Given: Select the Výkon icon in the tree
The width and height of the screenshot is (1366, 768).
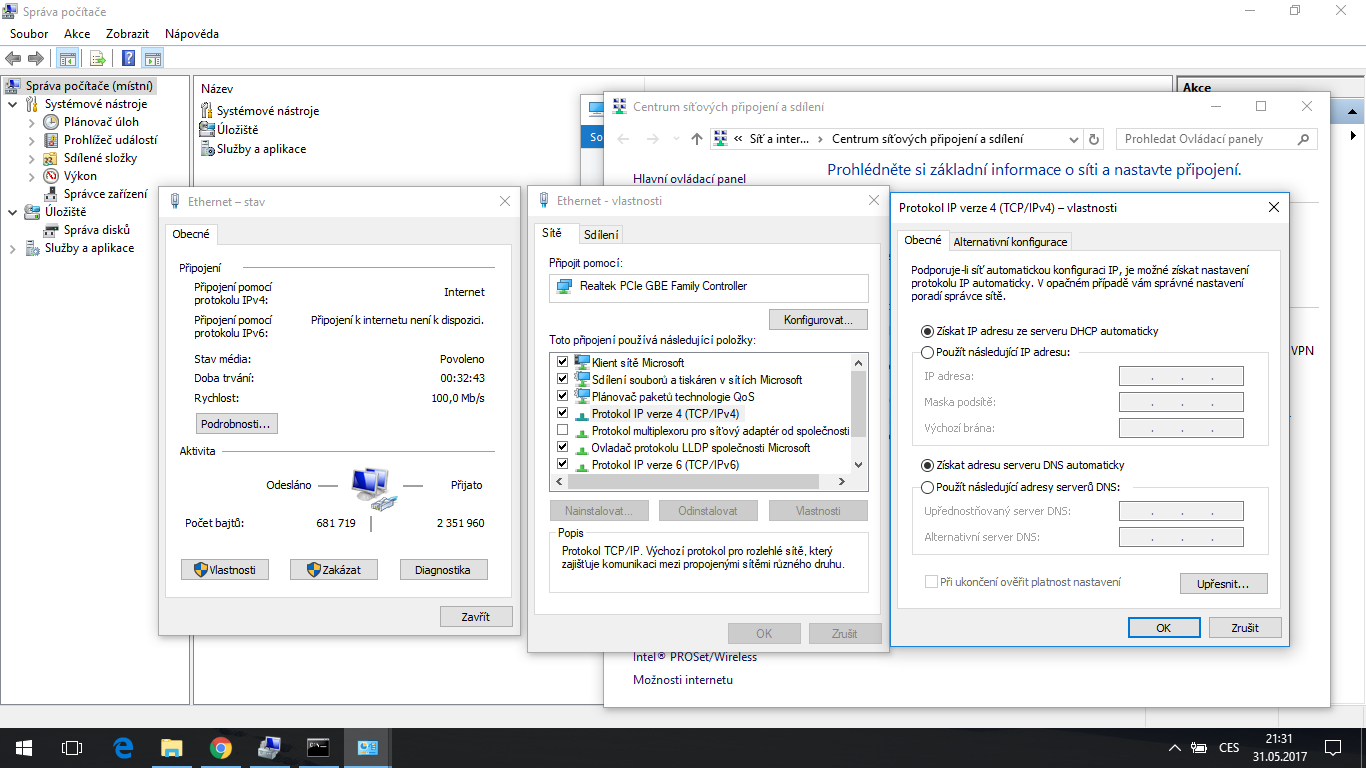Looking at the screenshot, I should tap(52, 176).
